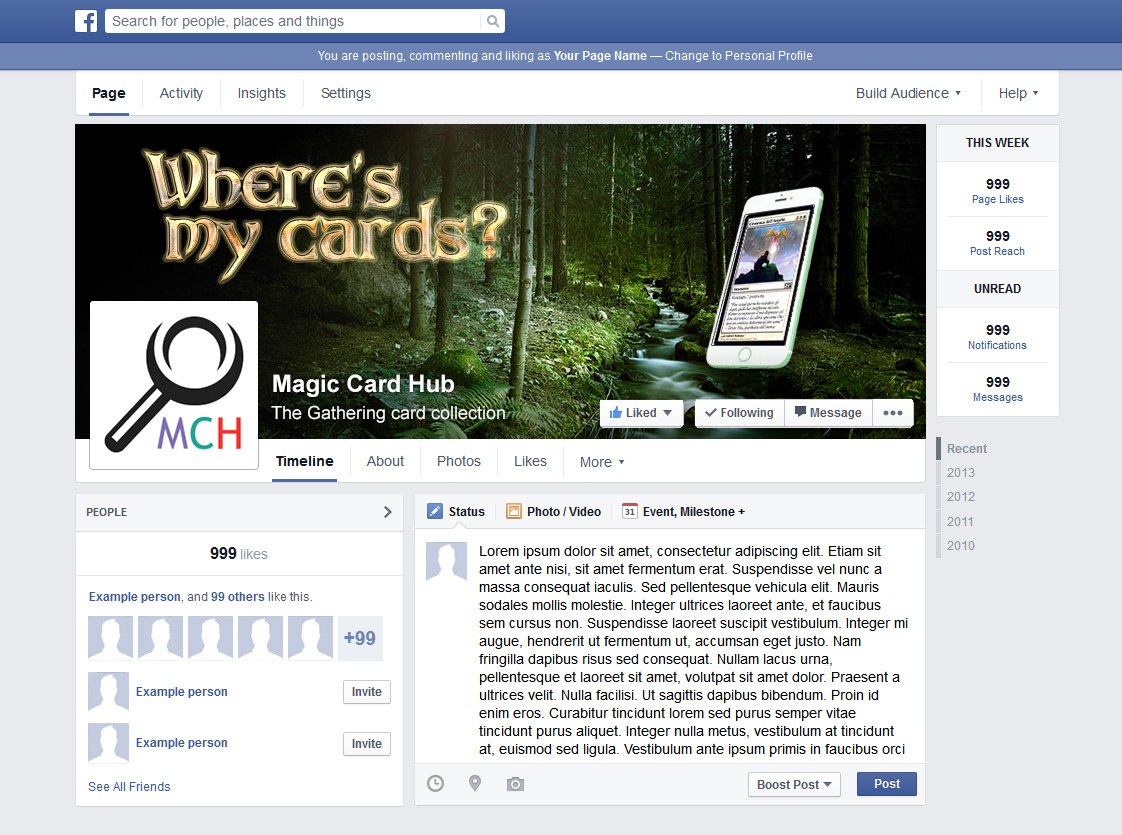Open the More tab dropdown
1122x835 pixels.
click(601, 461)
